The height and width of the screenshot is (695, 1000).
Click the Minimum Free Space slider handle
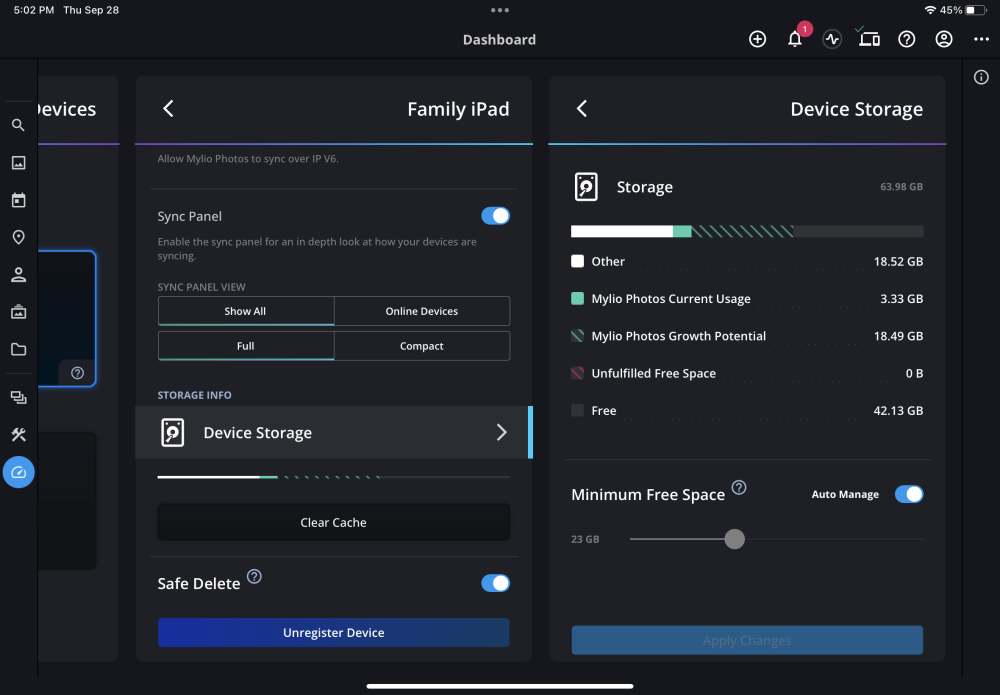tap(734, 539)
